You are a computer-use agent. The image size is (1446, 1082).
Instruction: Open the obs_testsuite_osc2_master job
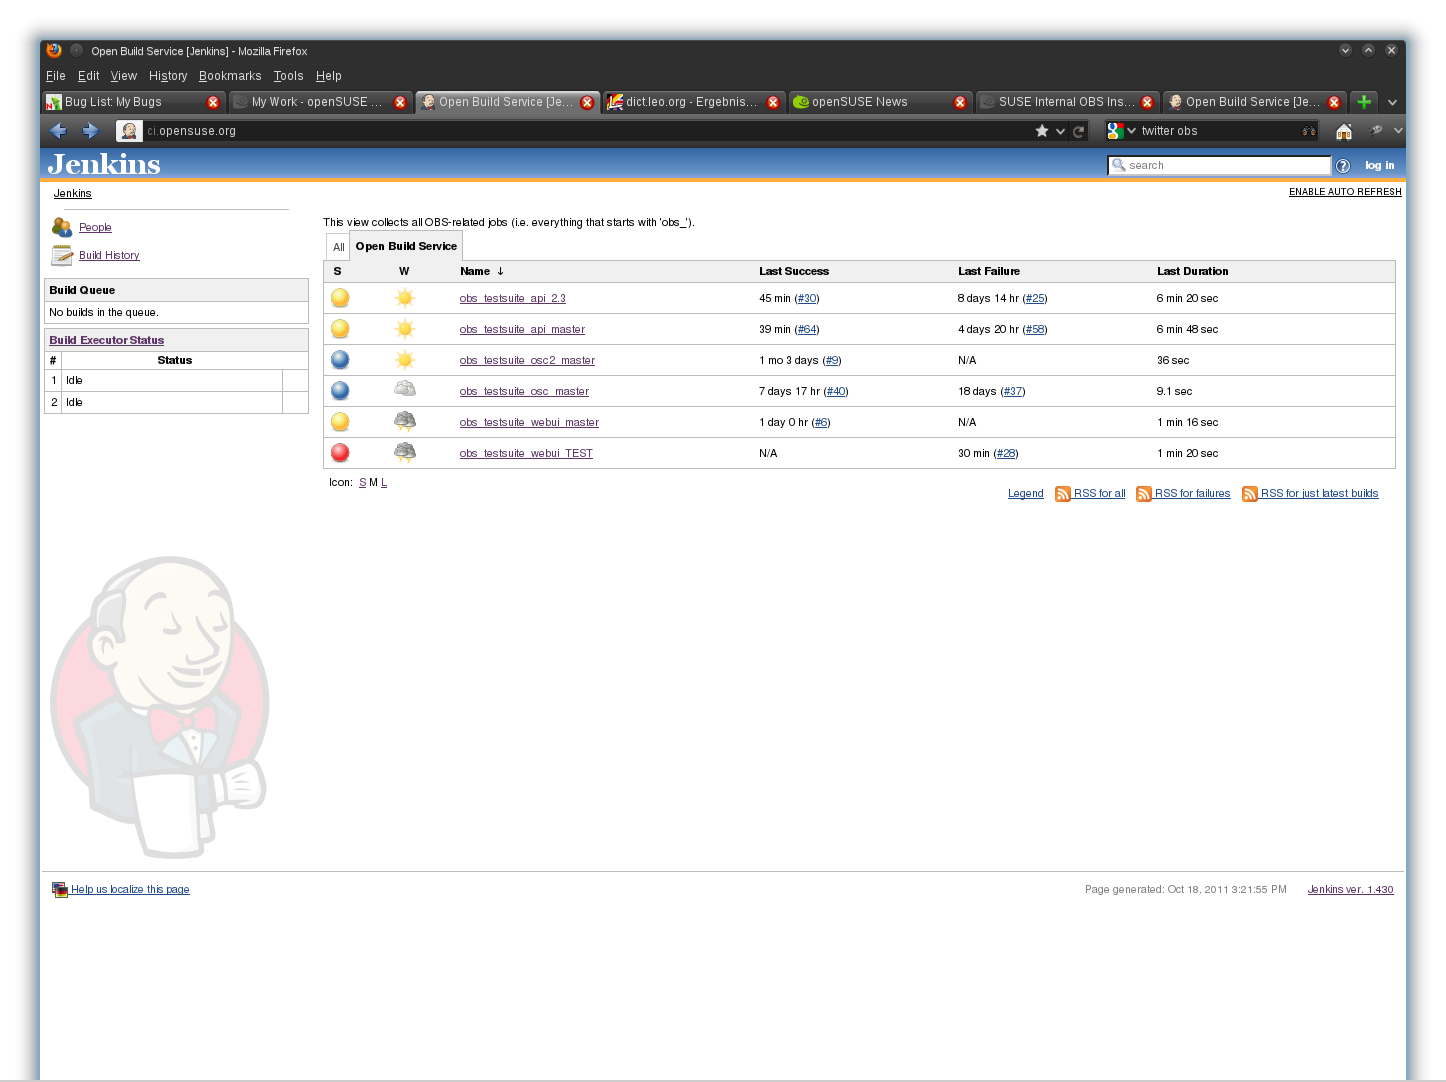[527, 360]
